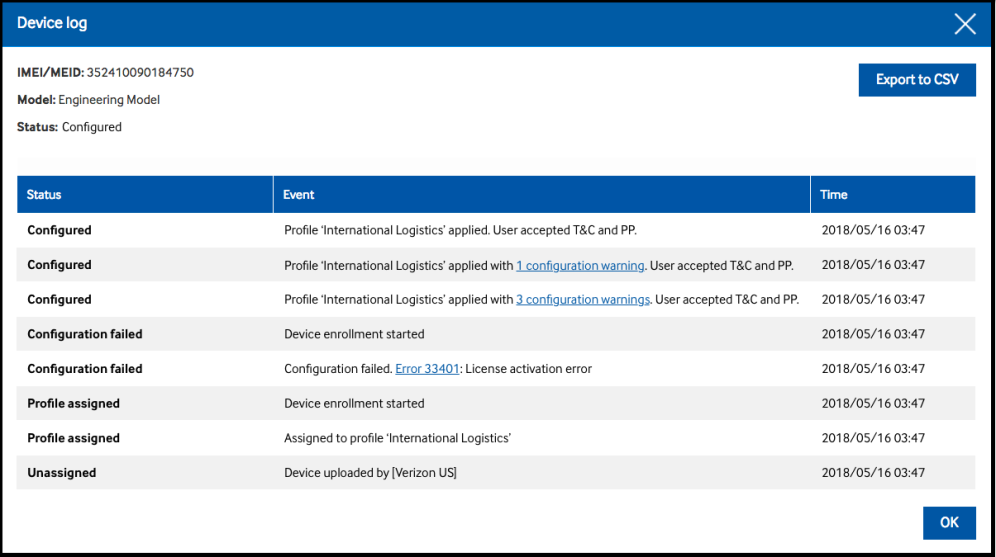
Task: Open the 3 configuration warnings link
Action: tap(582, 300)
